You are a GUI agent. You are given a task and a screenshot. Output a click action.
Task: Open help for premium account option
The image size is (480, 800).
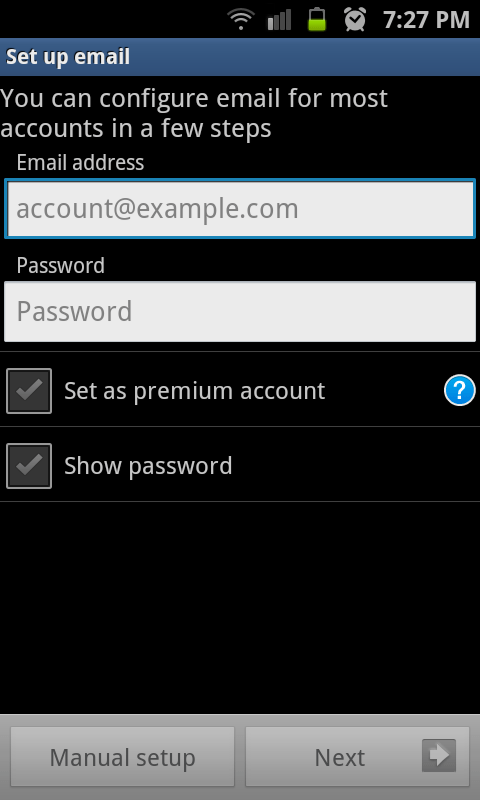[x=459, y=390]
